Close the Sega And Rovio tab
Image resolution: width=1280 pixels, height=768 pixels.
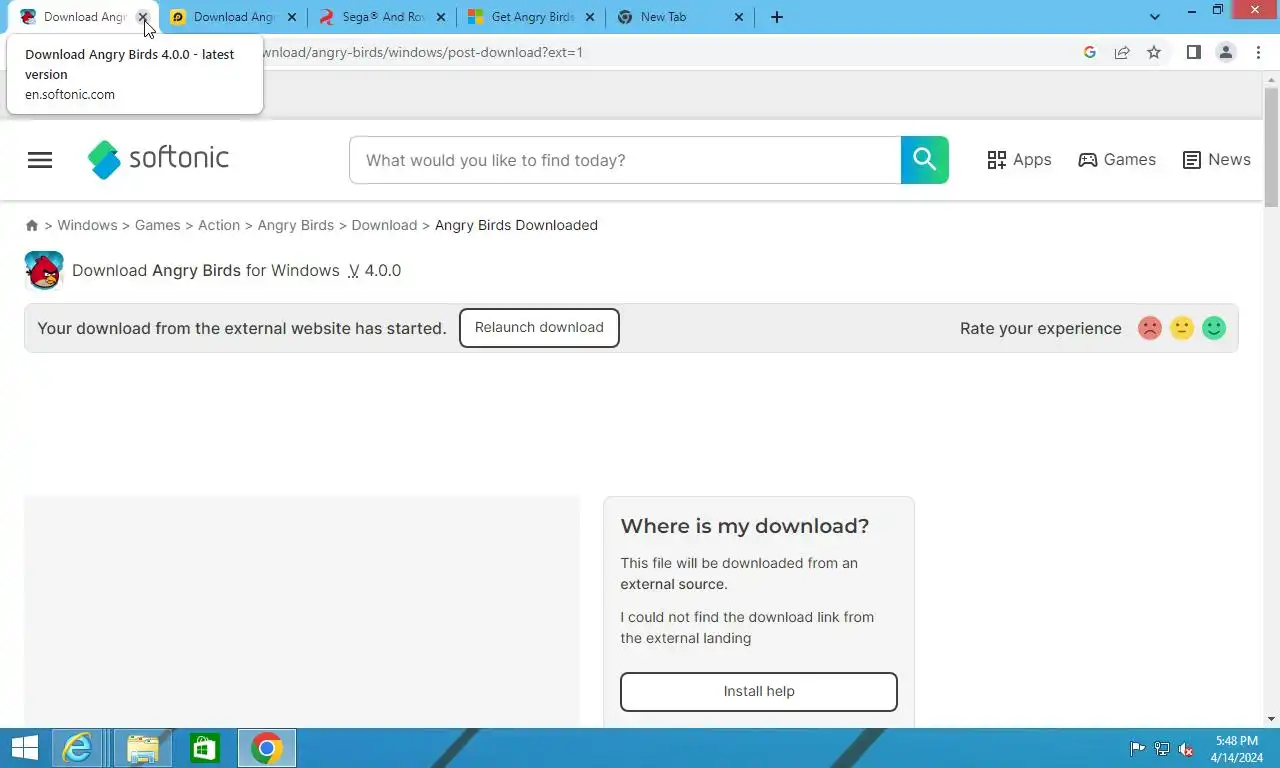tap(441, 17)
